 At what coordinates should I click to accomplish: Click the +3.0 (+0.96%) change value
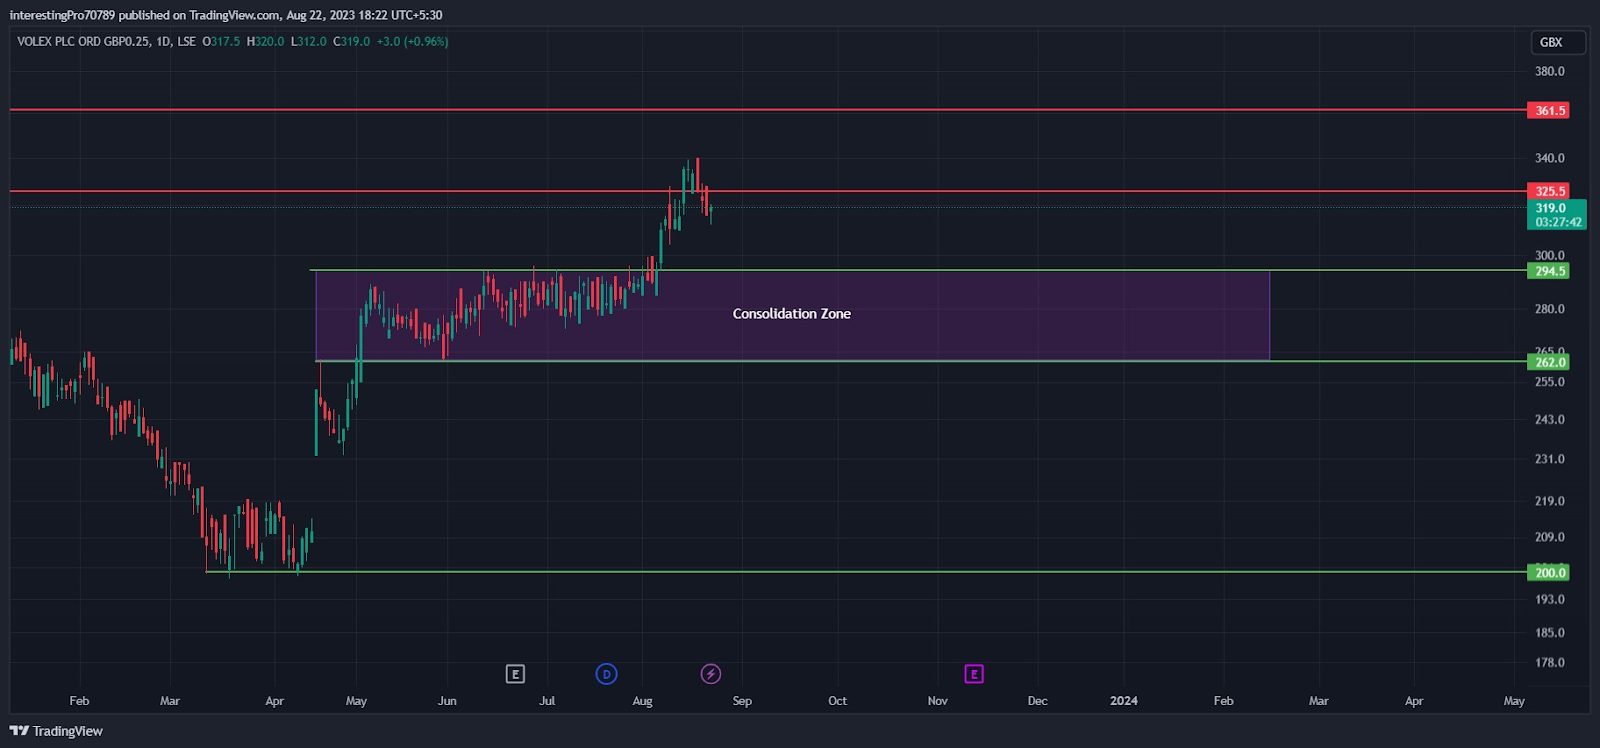[412, 42]
